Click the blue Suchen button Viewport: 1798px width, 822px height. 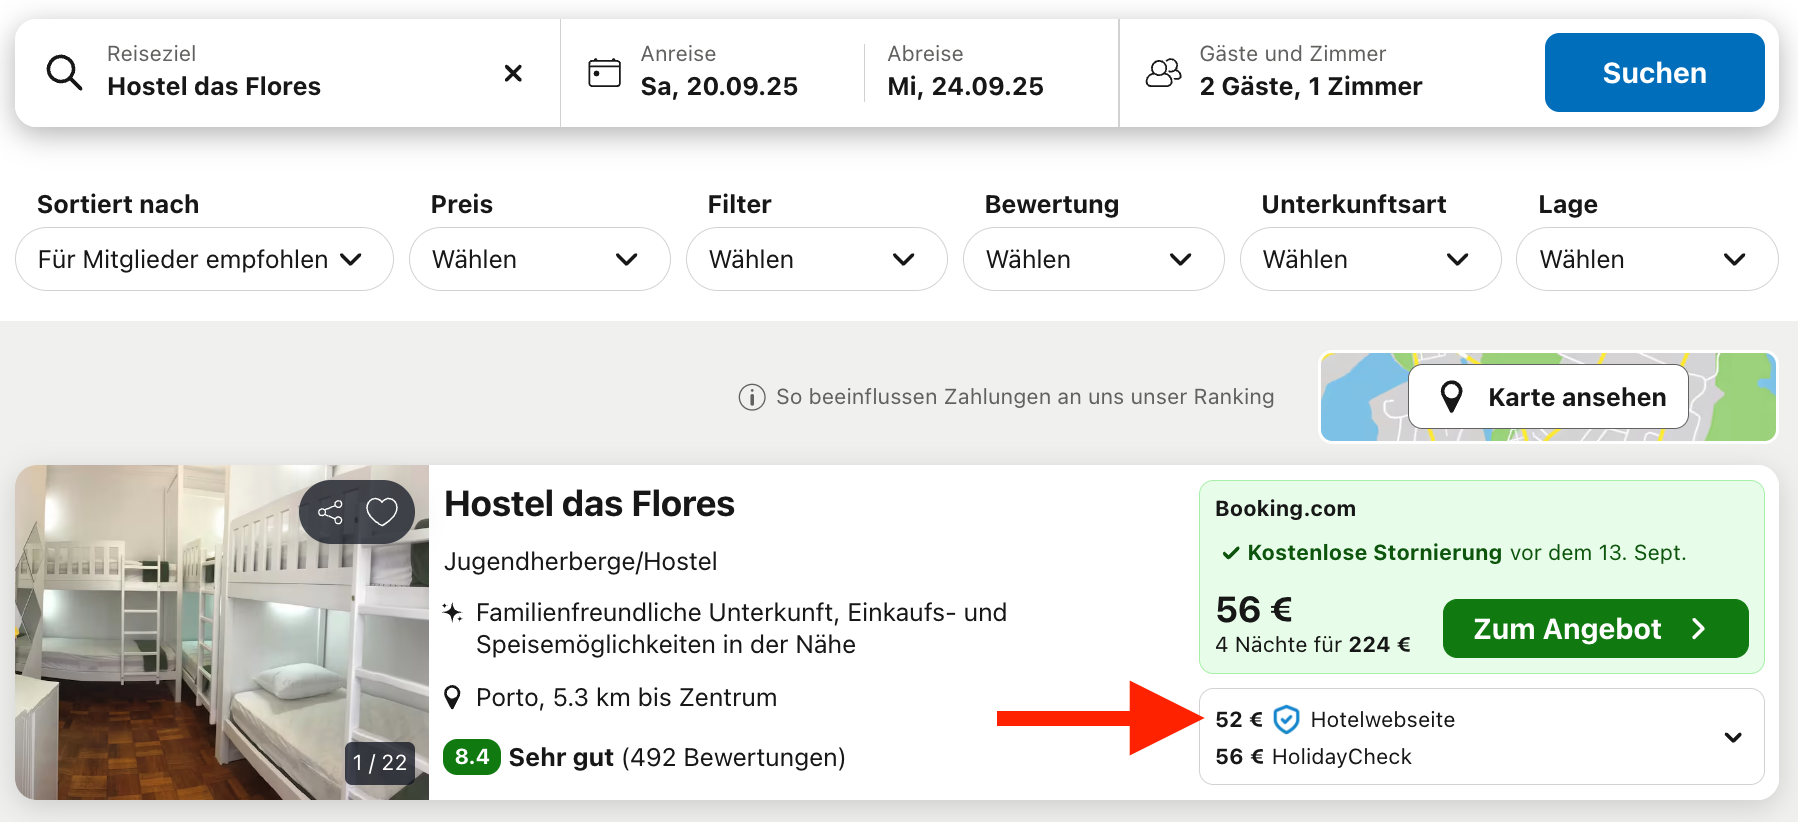pyautogui.click(x=1654, y=73)
